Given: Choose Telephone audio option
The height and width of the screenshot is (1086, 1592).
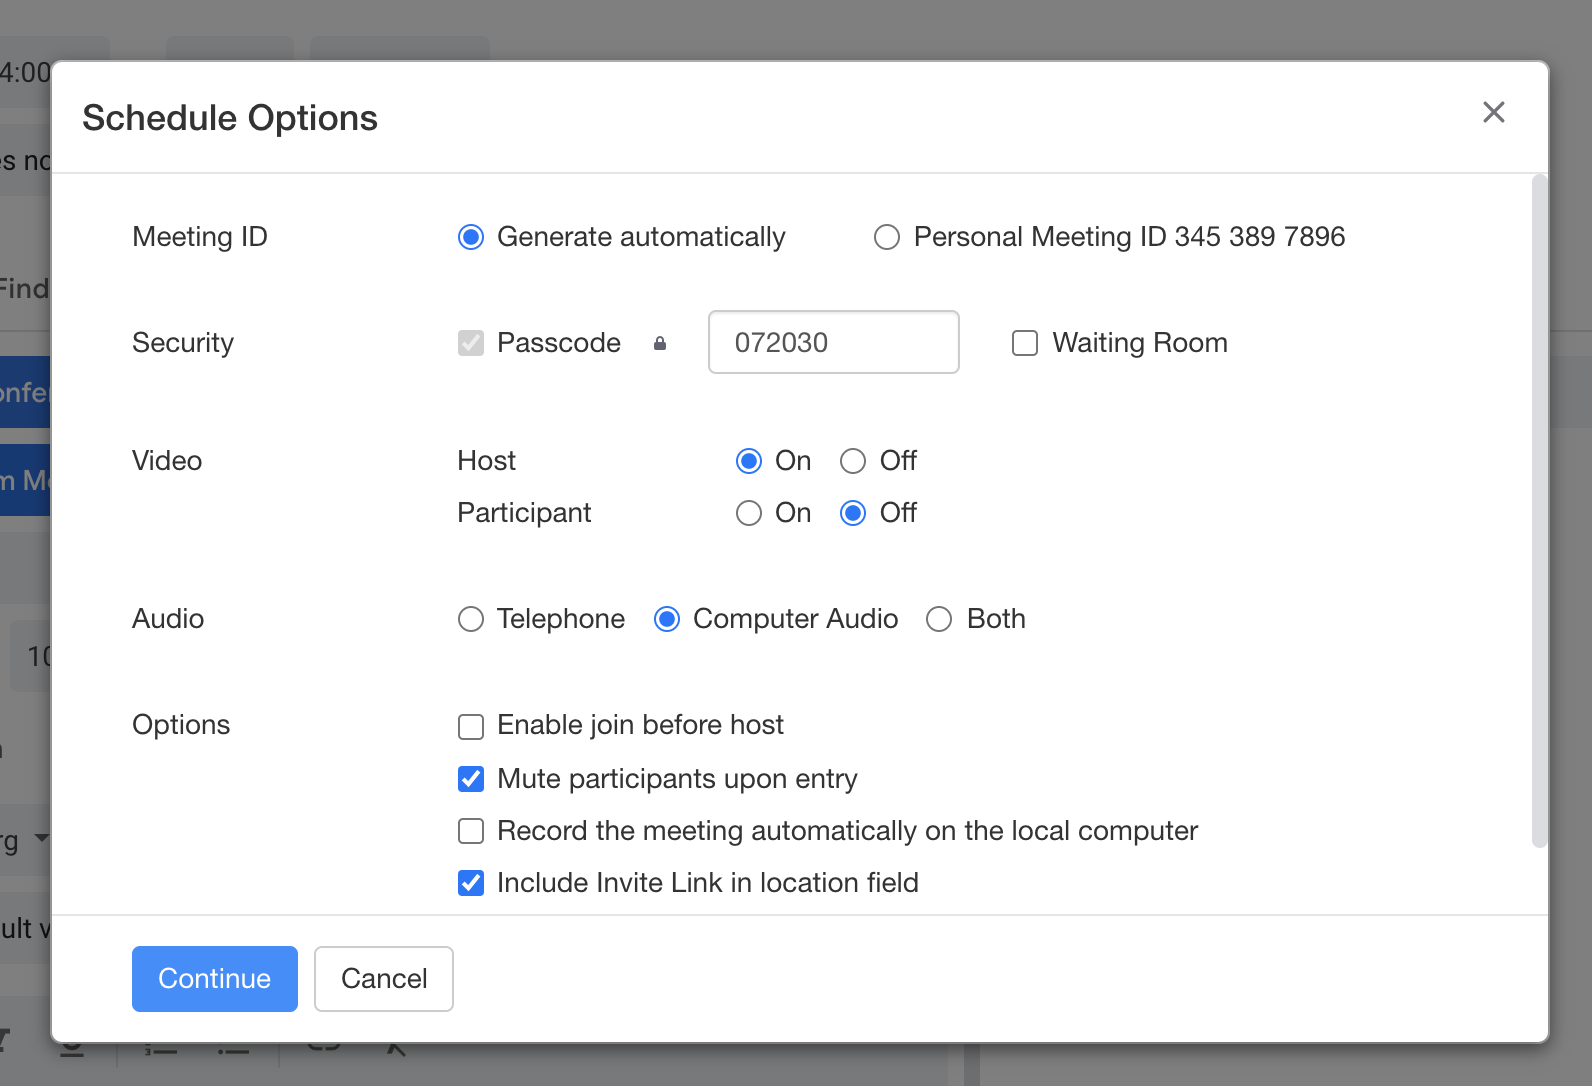Looking at the screenshot, I should (471, 619).
